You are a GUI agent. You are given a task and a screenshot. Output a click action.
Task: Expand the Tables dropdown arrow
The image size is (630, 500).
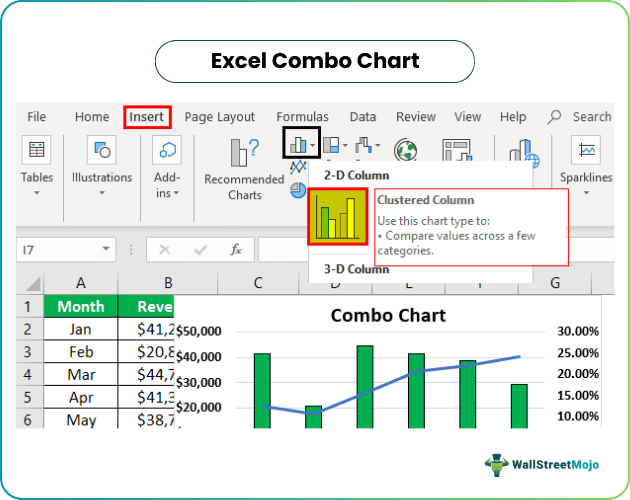[x=37, y=193]
